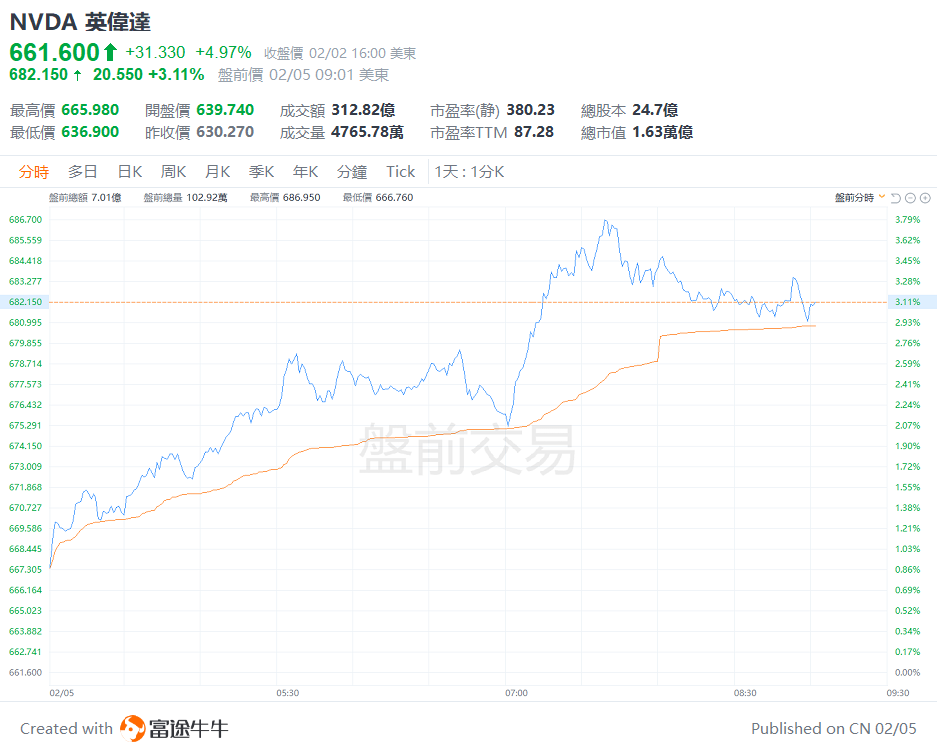The image size is (937, 755).
Task: Select the 年K tab
Action: coord(305,172)
